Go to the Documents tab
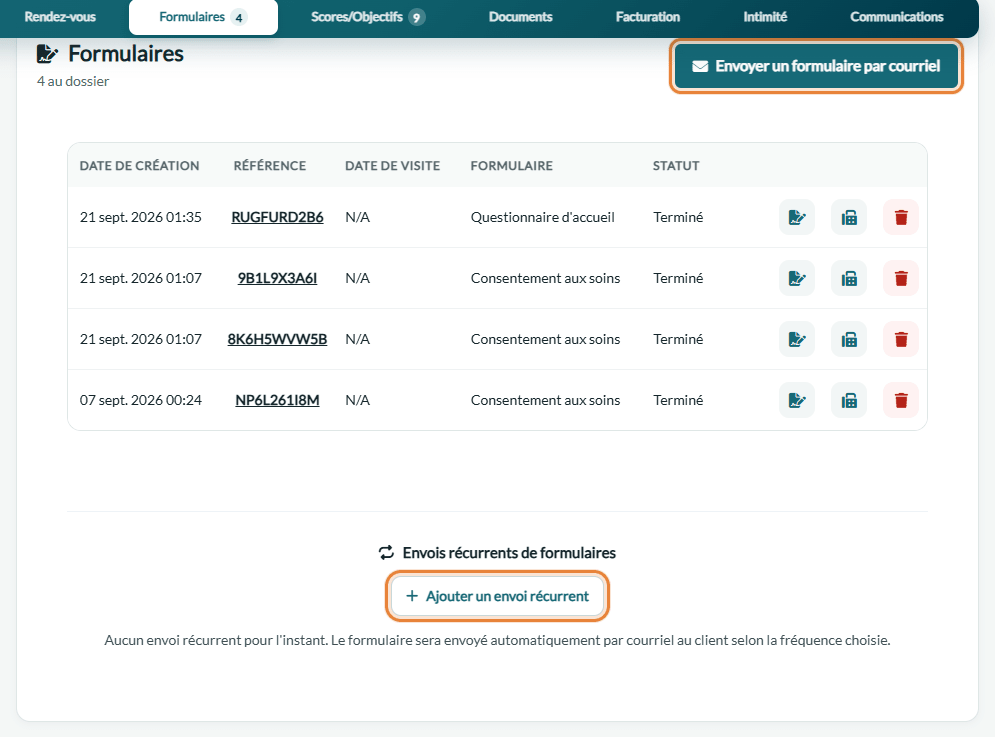This screenshot has height=737, width=995. click(520, 17)
